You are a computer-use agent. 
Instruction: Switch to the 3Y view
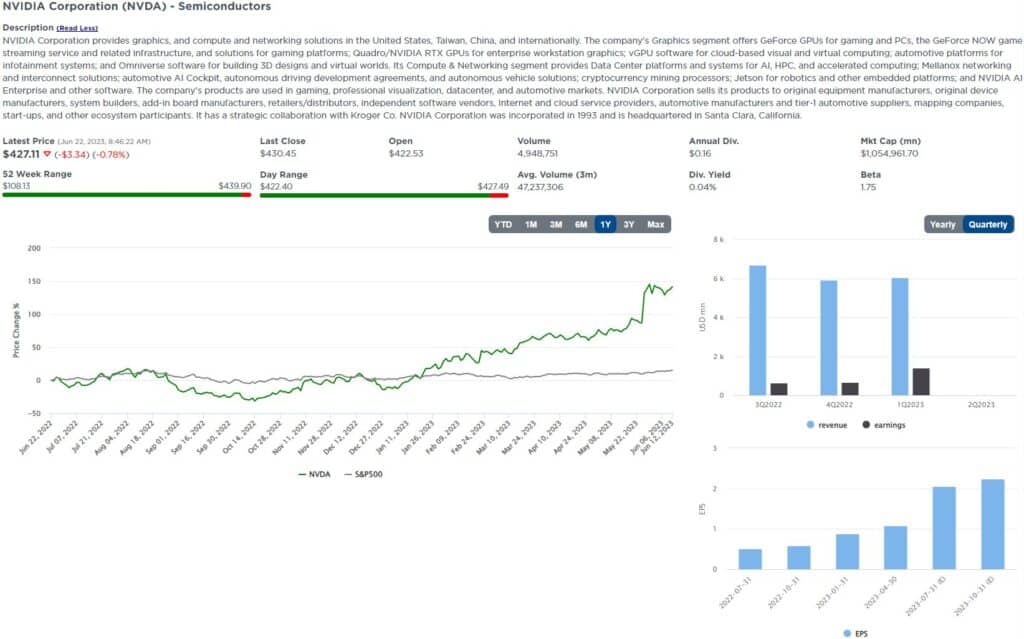pos(631,224)
